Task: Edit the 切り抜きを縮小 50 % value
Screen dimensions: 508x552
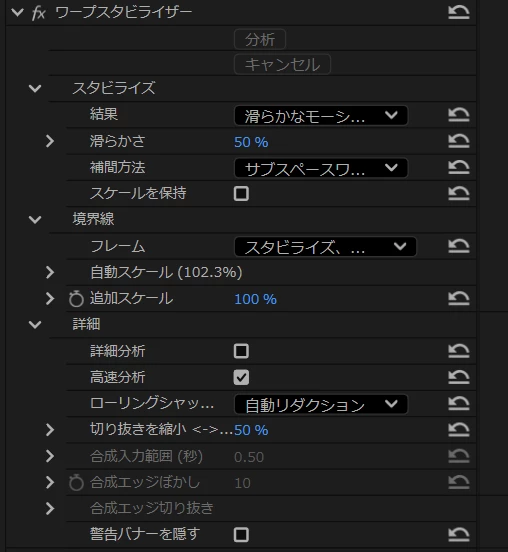Action: point(251,430)
